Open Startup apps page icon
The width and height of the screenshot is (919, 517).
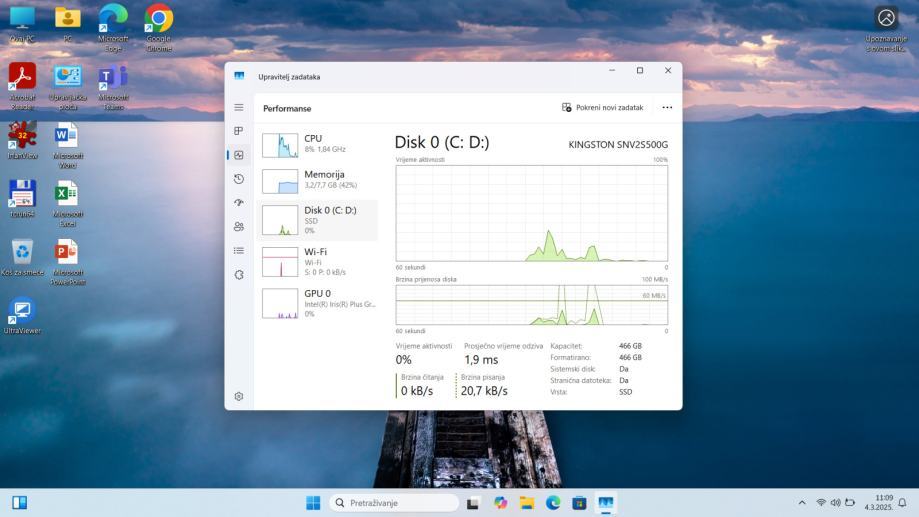coord(239,203)
